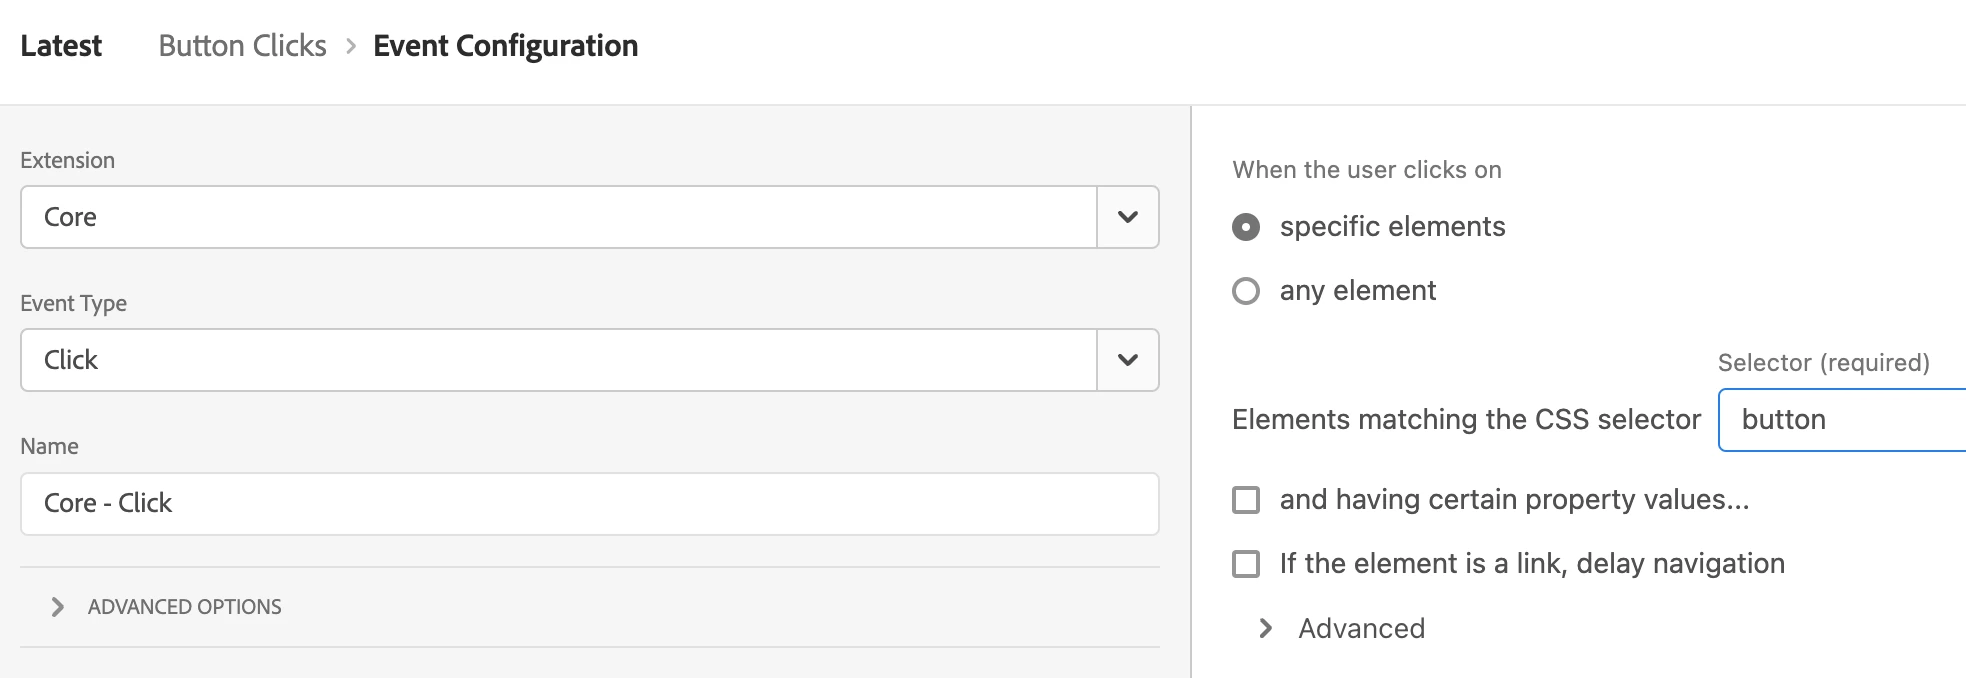
Task: Click the 'any element' label text
Action: point(1357,291)
